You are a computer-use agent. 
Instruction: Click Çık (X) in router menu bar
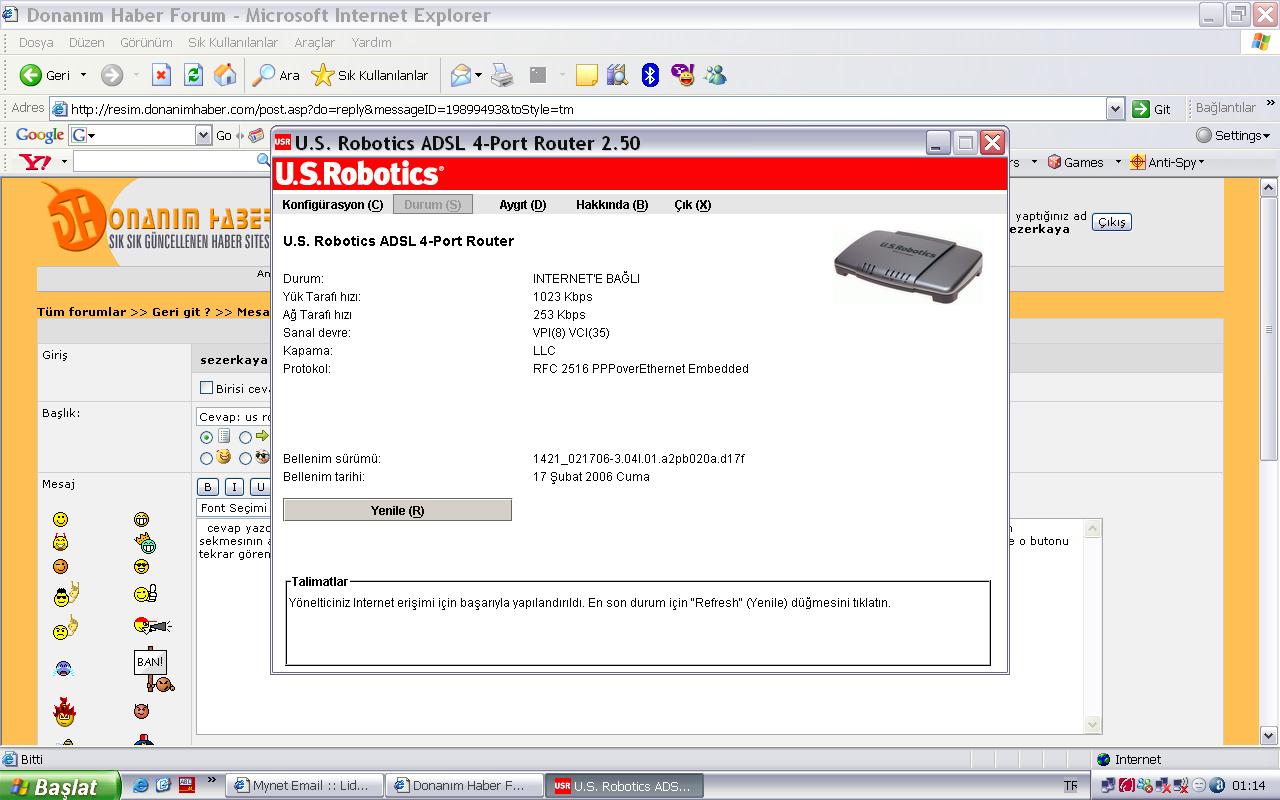[x=692, y=204]
